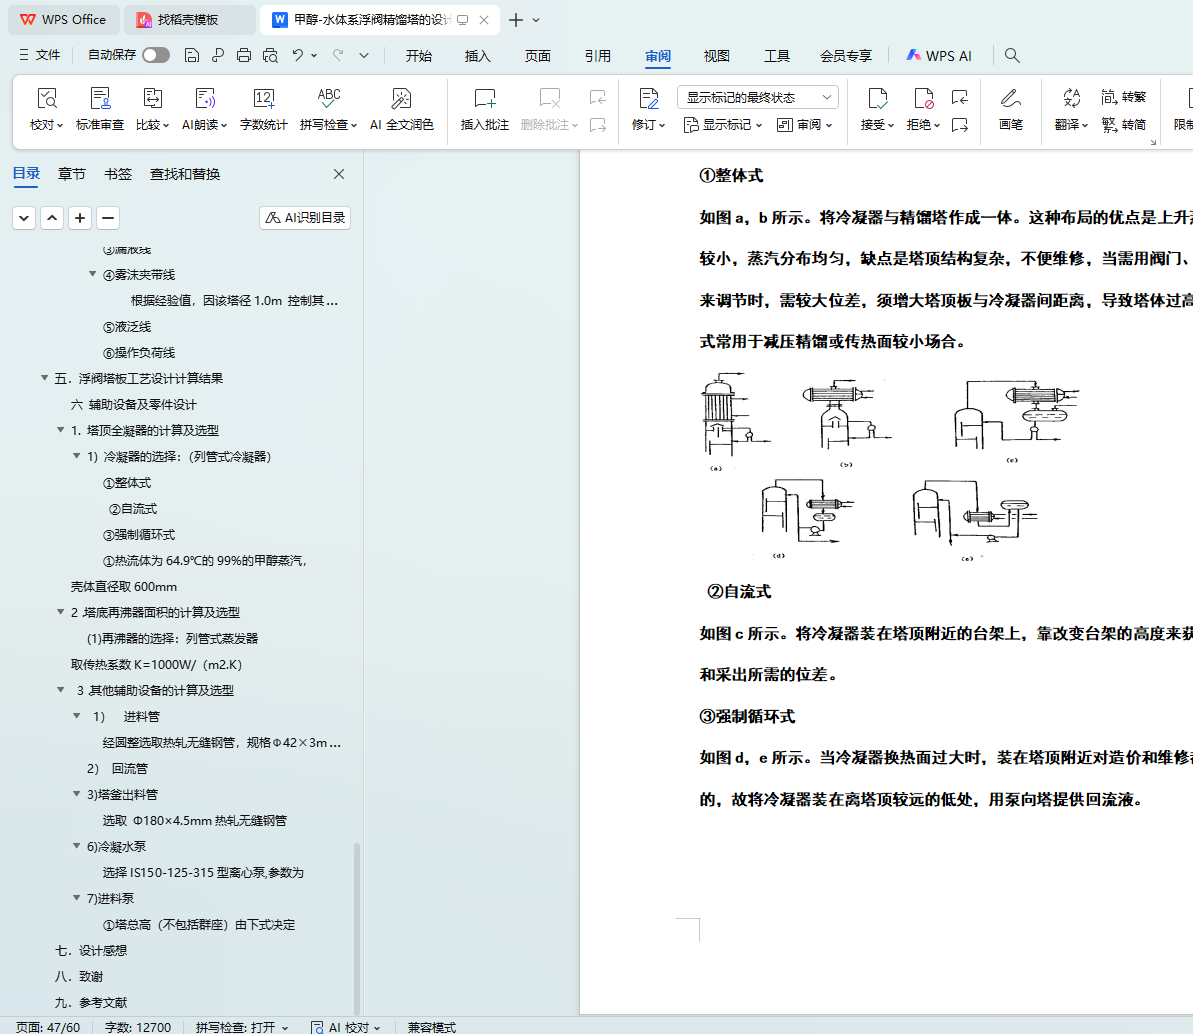Screen dimensions: 1193x1034
Task: Close the navigation side panel
Action: [339, 174]
